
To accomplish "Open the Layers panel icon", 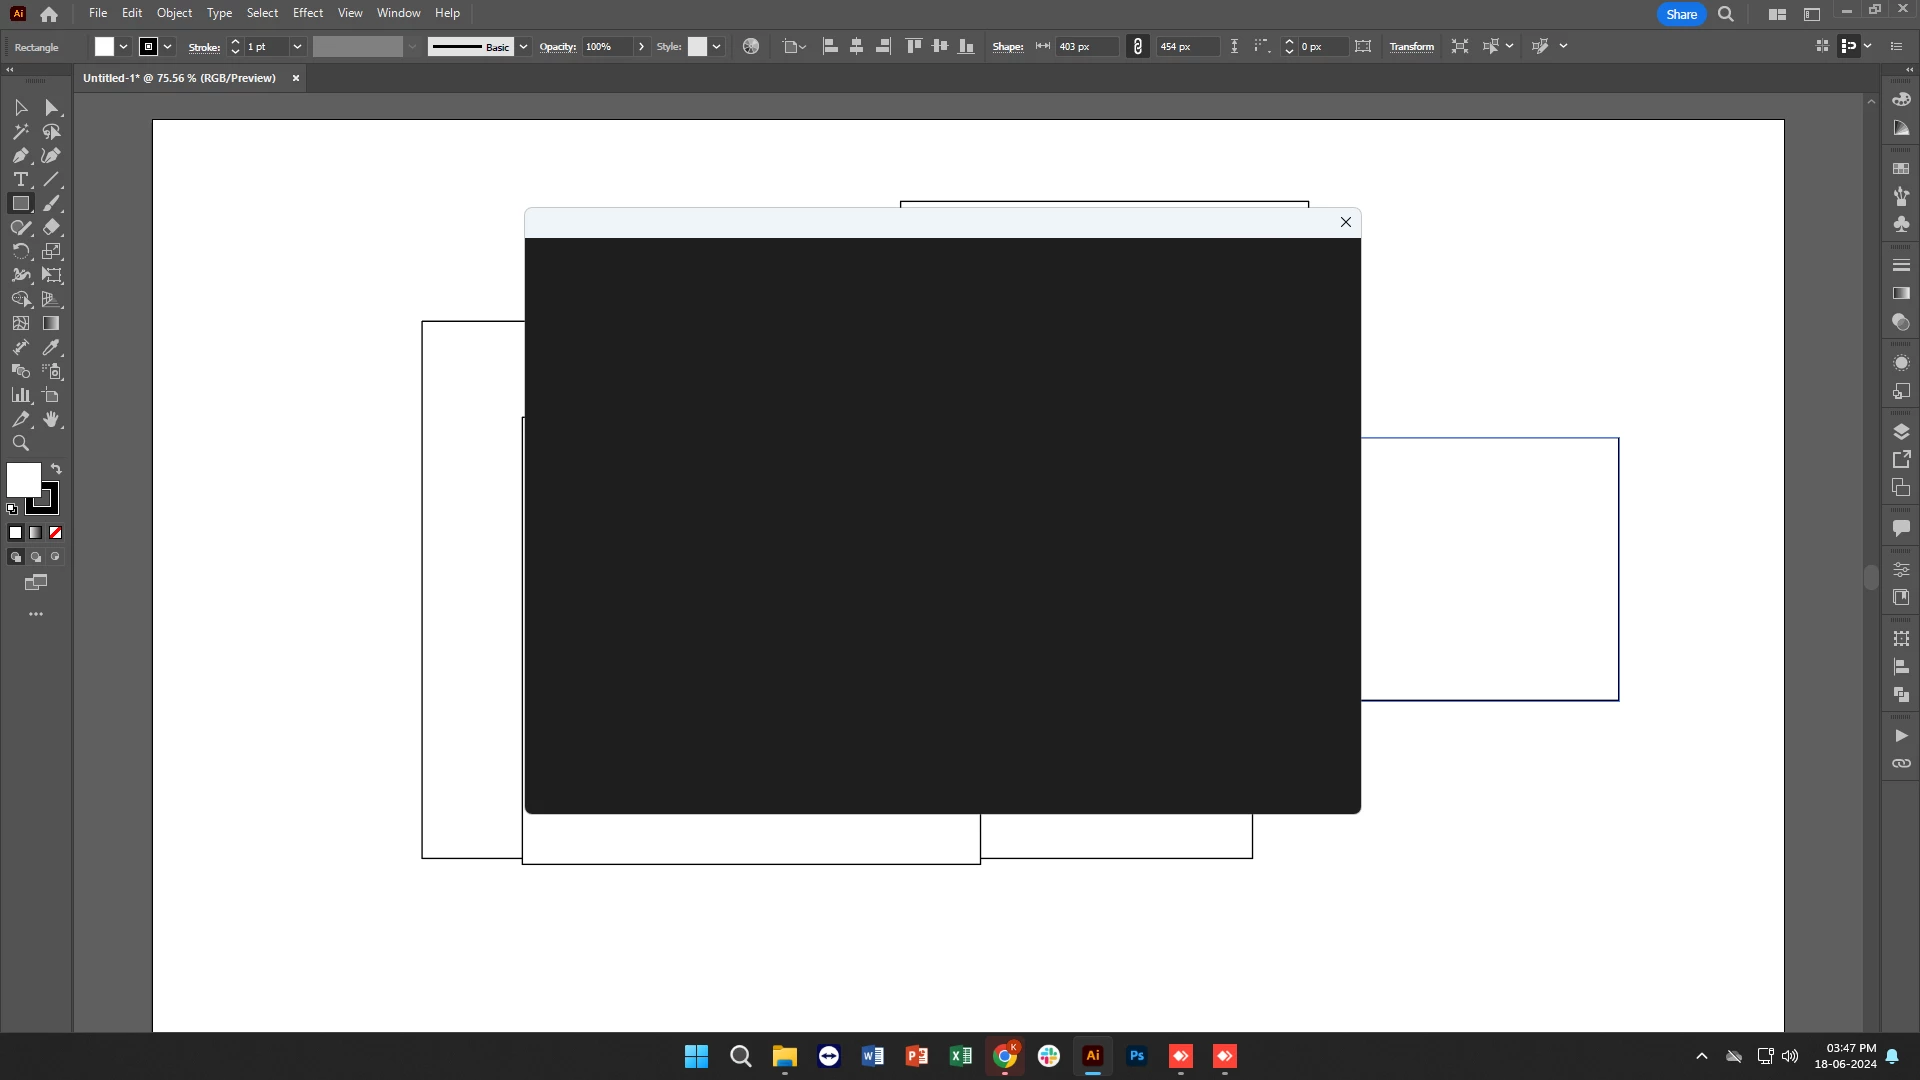I will (1901, 432).
